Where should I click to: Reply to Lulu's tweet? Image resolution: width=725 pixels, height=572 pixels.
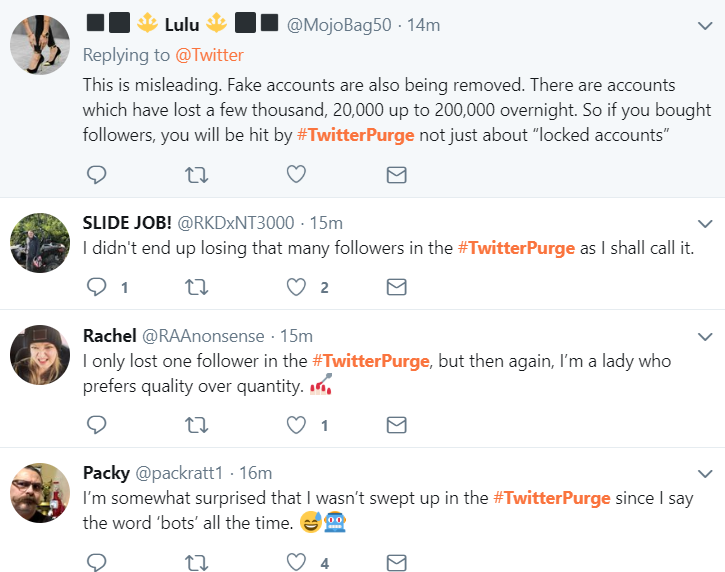pyautogui.click(x=97, y=175)
